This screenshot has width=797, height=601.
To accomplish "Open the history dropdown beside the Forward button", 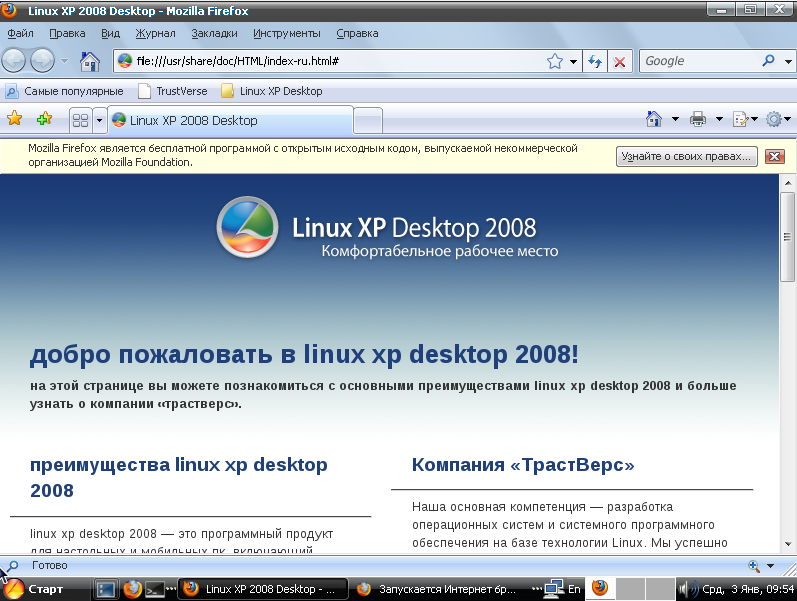I will pos(65,61).
